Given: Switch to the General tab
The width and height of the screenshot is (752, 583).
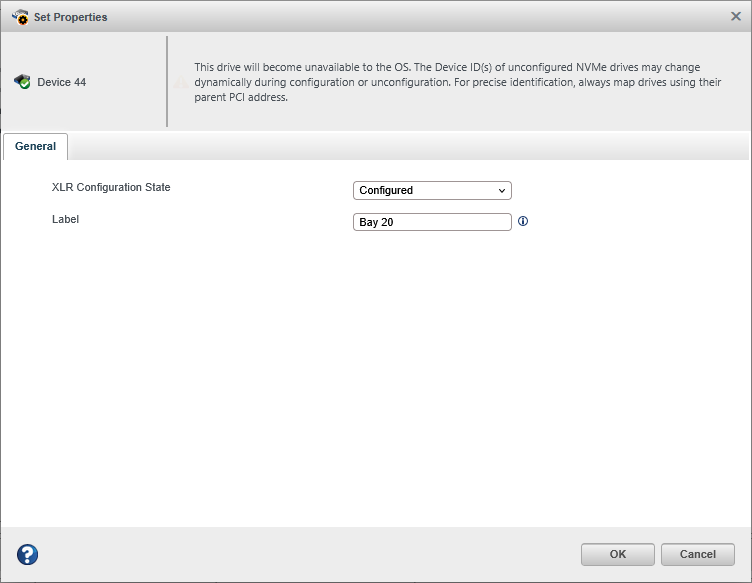Looking at the screenshot, I should coord(35,146).
